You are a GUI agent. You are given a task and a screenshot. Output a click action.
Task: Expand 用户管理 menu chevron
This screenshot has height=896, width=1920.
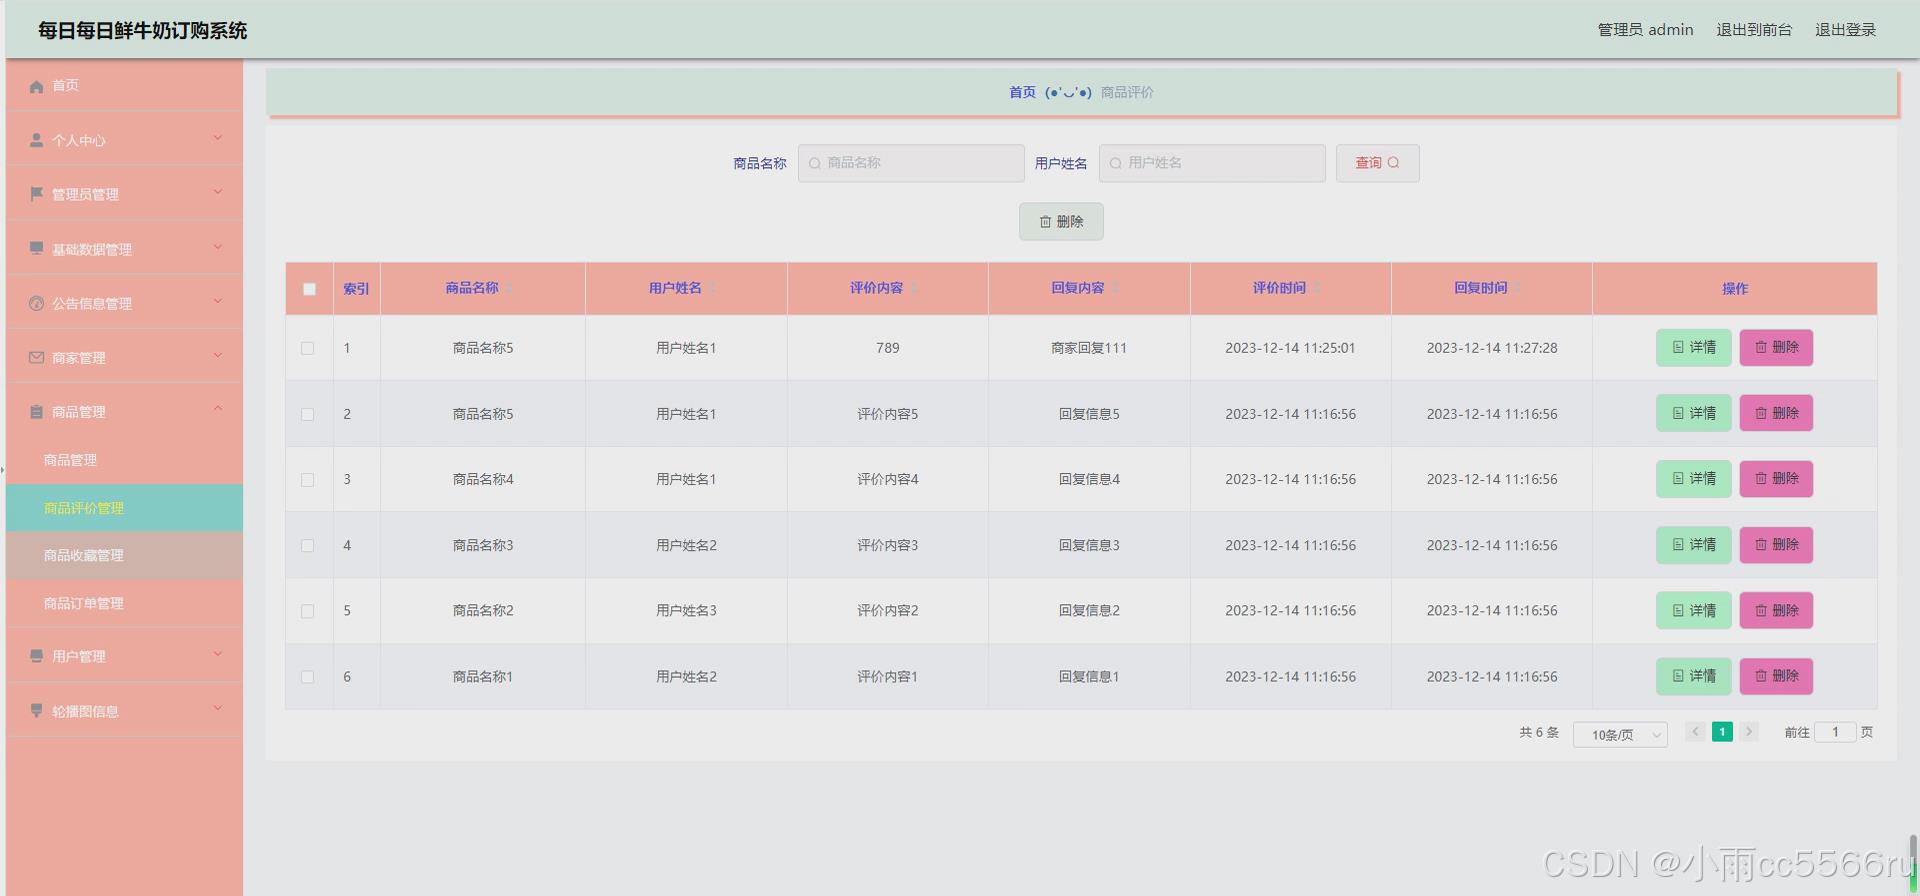coord(218,653)
